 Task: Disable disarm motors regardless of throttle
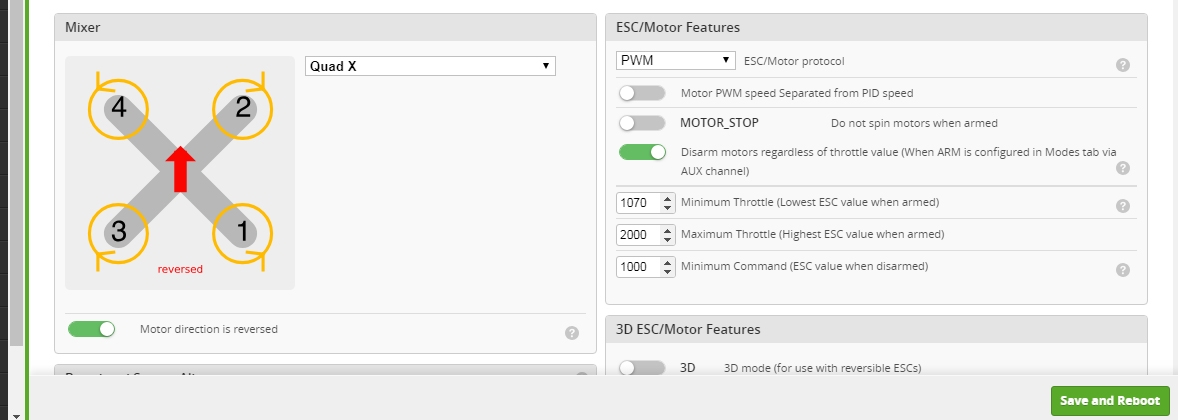pos(642,152)
